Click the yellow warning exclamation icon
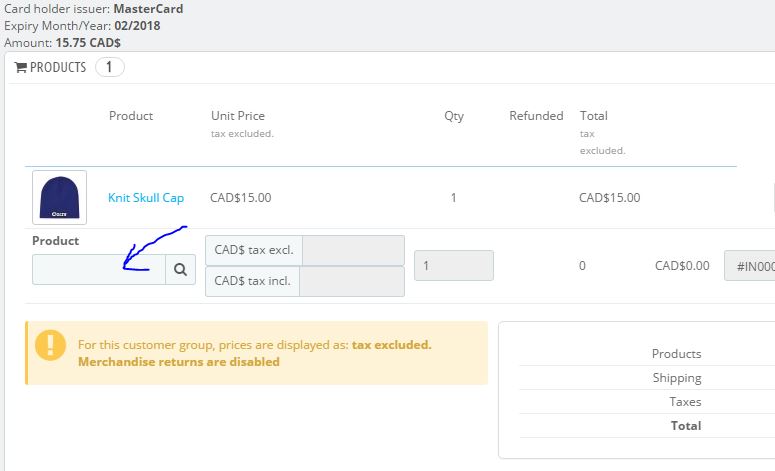This screenshot has width=775, height=471. coord(50,346)
